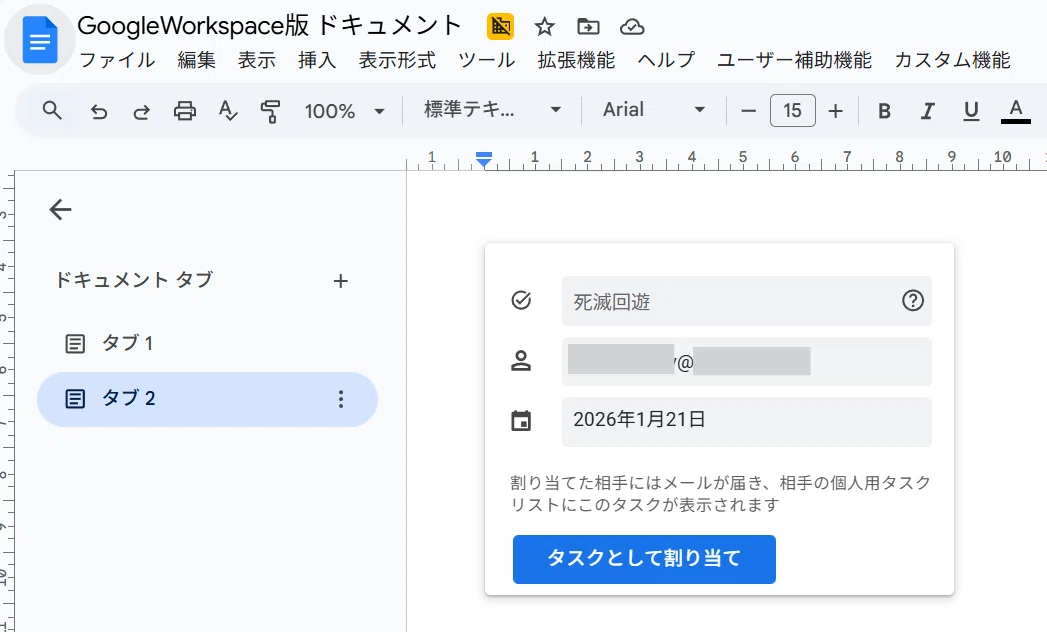
Task: Run spelling and grammar check
Action: (x=228, y=111)
